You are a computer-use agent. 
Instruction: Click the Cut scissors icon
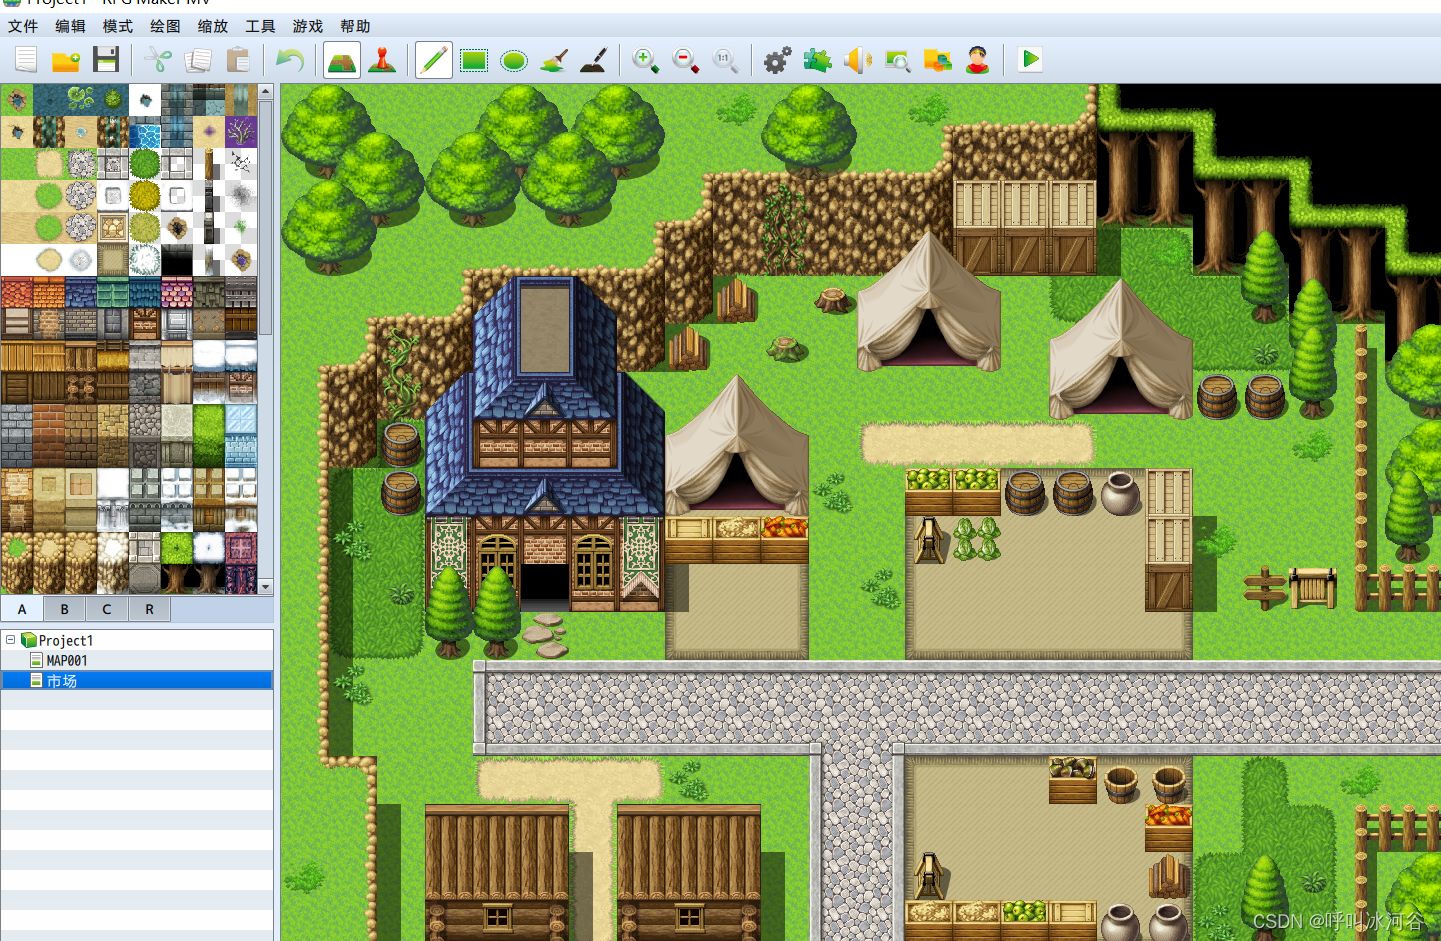tap(158, 60)
